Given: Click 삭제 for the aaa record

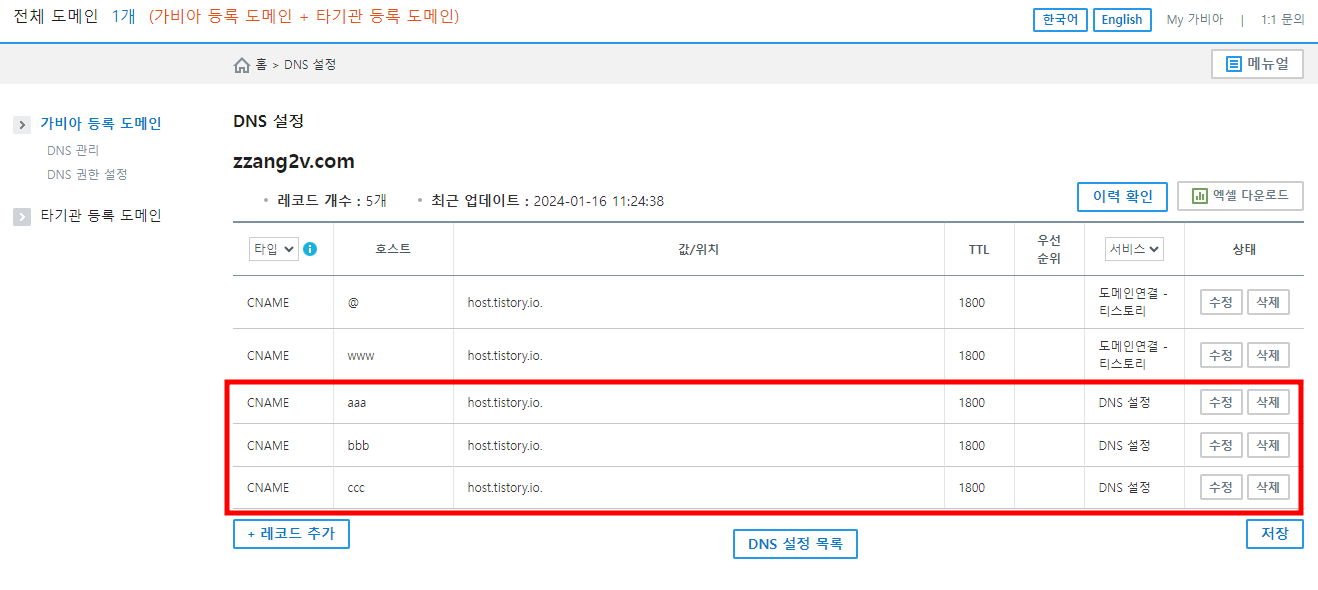Looking at the screenshot, I should [x=1268, y=402].
